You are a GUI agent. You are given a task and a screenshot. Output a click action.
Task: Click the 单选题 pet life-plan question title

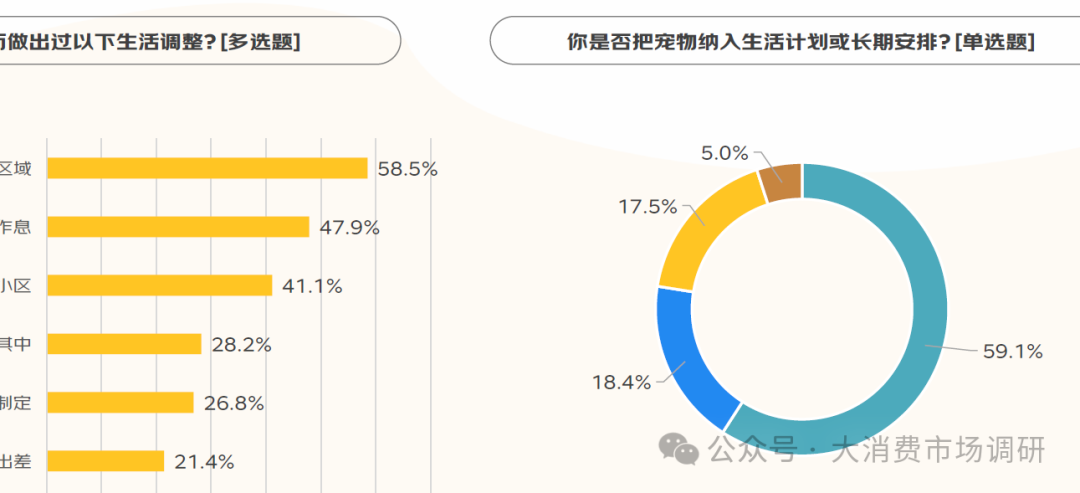pyautogui.click(x=800, y=42)
